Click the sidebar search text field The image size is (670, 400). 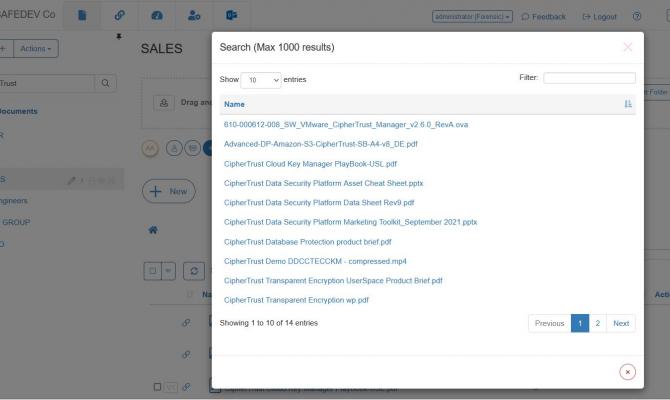(46, 83)
